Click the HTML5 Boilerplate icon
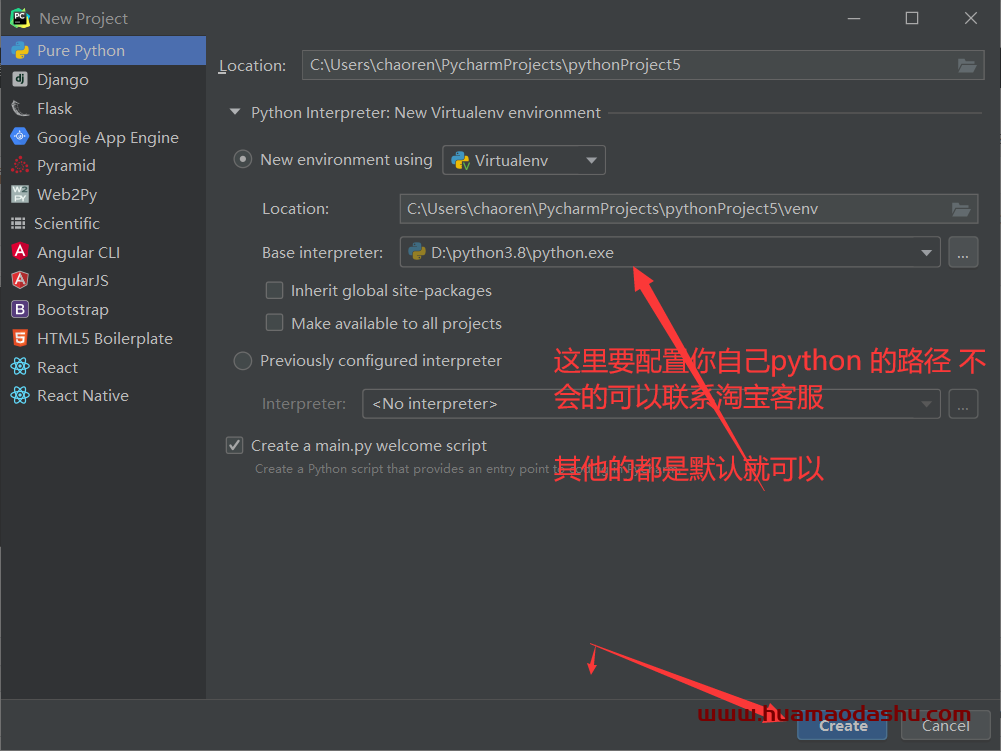The width and height of the screenshot is (1001, 751). click(x=20, y=338)
